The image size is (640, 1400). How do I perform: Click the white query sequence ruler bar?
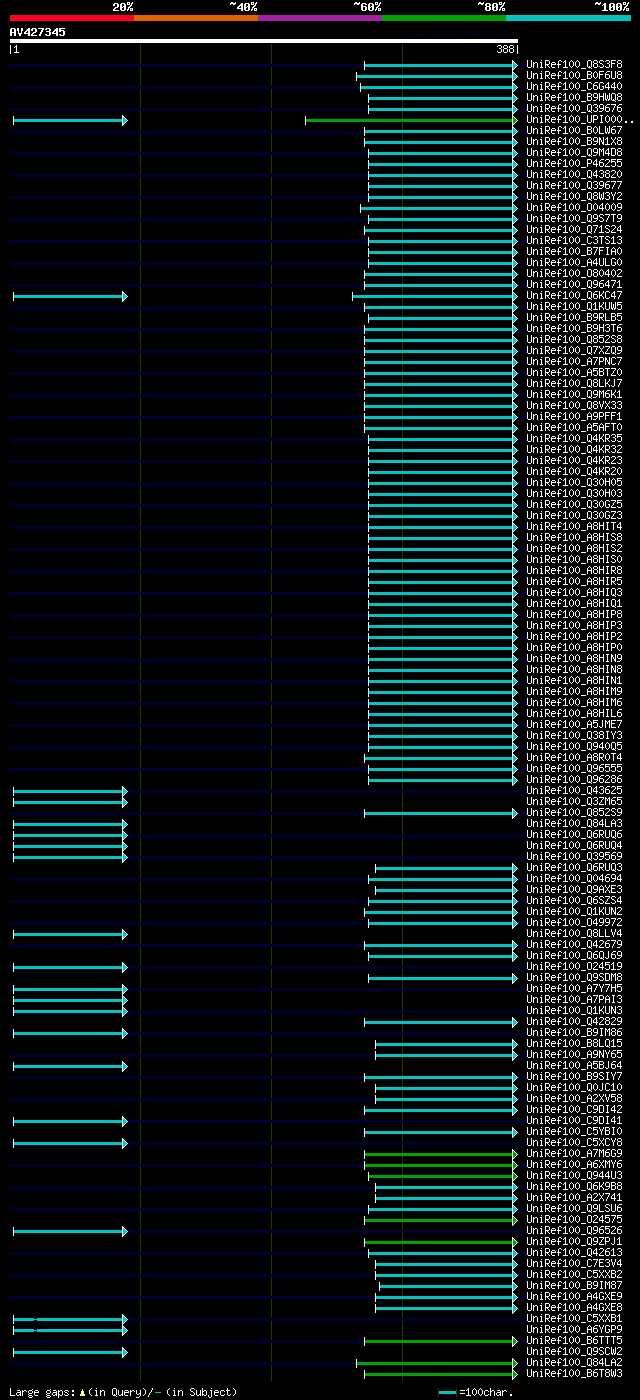pyautogui.click(x=264, y=41)
